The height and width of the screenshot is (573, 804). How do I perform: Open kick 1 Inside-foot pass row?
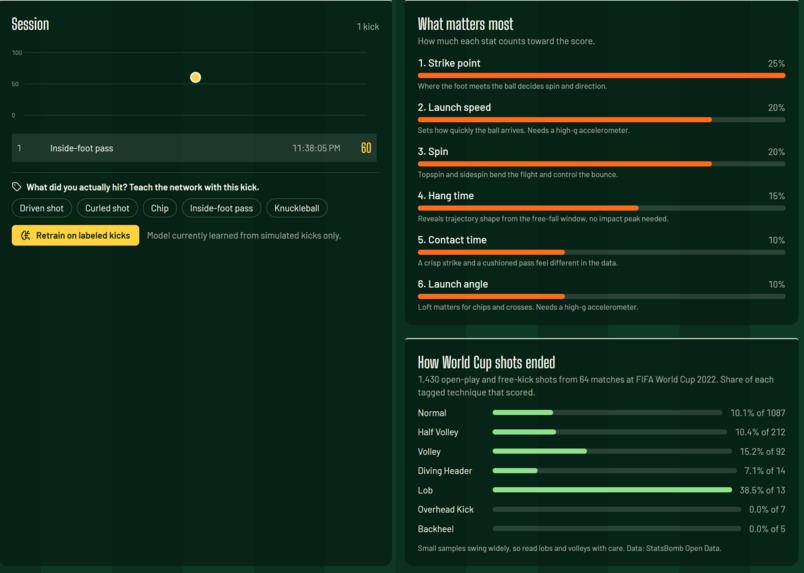tap(194, 148)
